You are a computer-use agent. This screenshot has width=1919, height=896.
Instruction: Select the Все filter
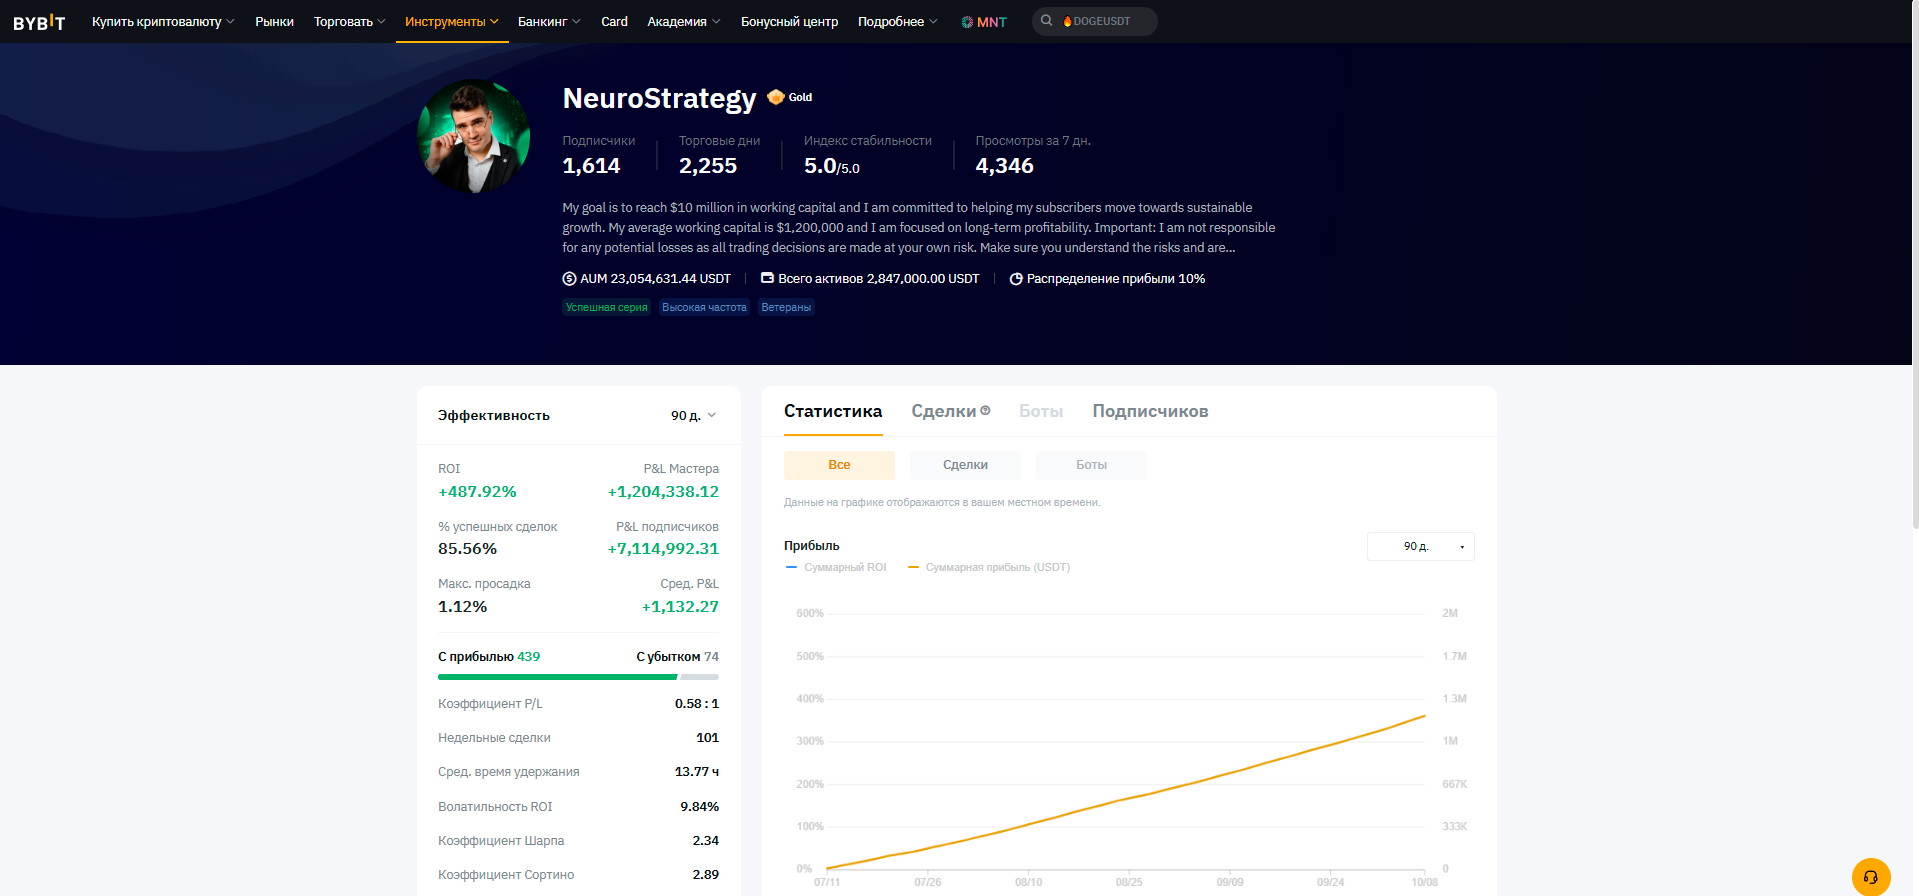click(x=839, y=465)
